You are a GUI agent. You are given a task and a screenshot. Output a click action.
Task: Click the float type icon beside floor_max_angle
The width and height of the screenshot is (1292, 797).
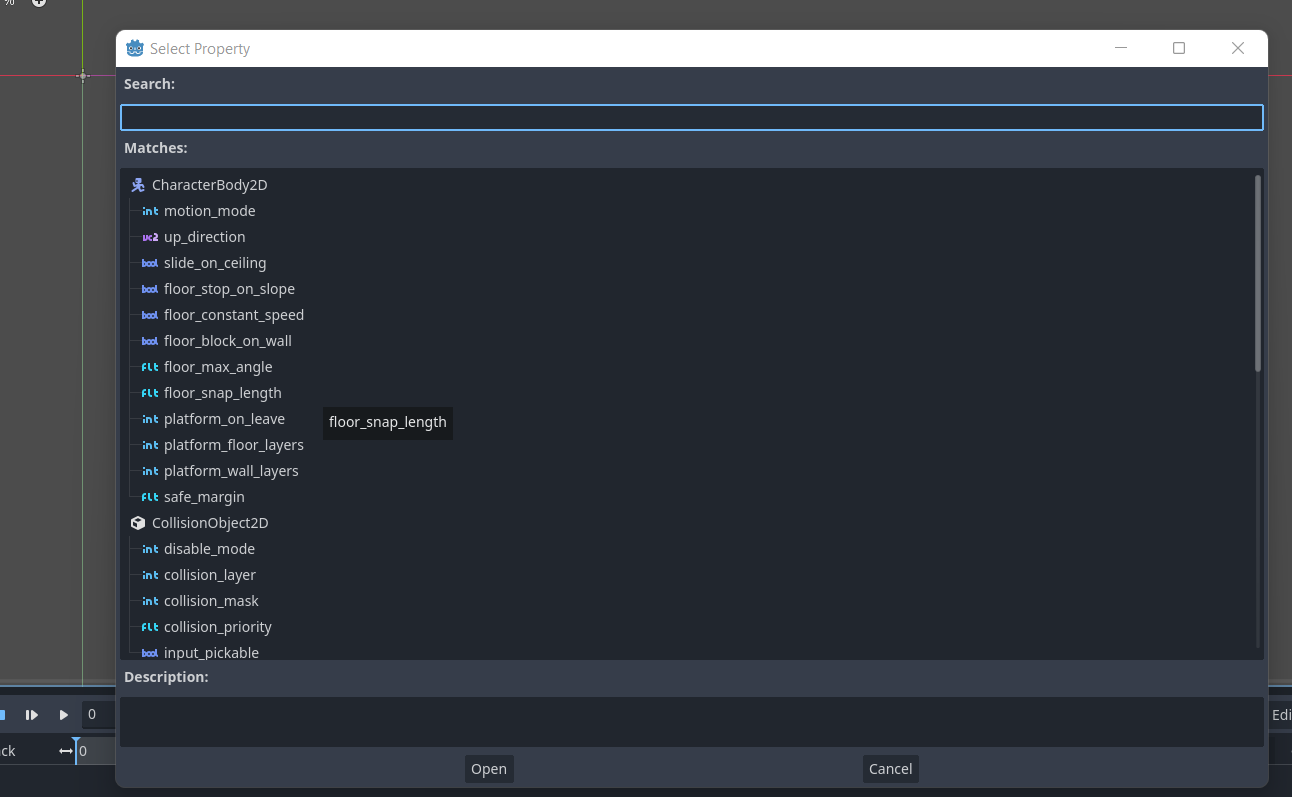[149, 366]
